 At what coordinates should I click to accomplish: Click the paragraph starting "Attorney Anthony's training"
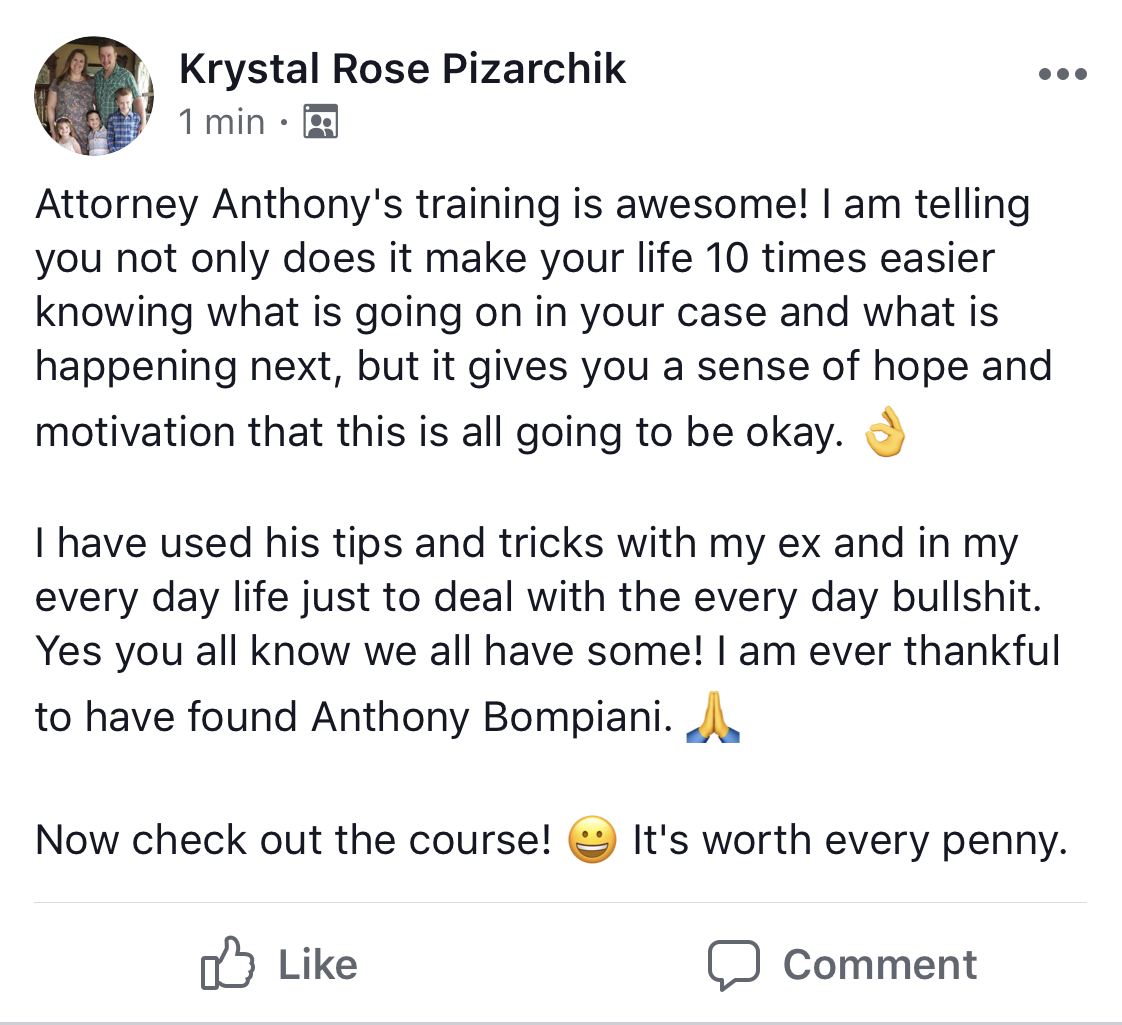pos(544,319)
